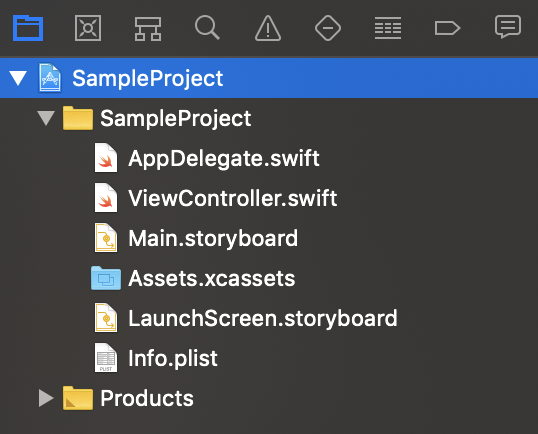The image size is (538, 434).
Task: Open the Test navigator diamond icon
Action: 328,28
